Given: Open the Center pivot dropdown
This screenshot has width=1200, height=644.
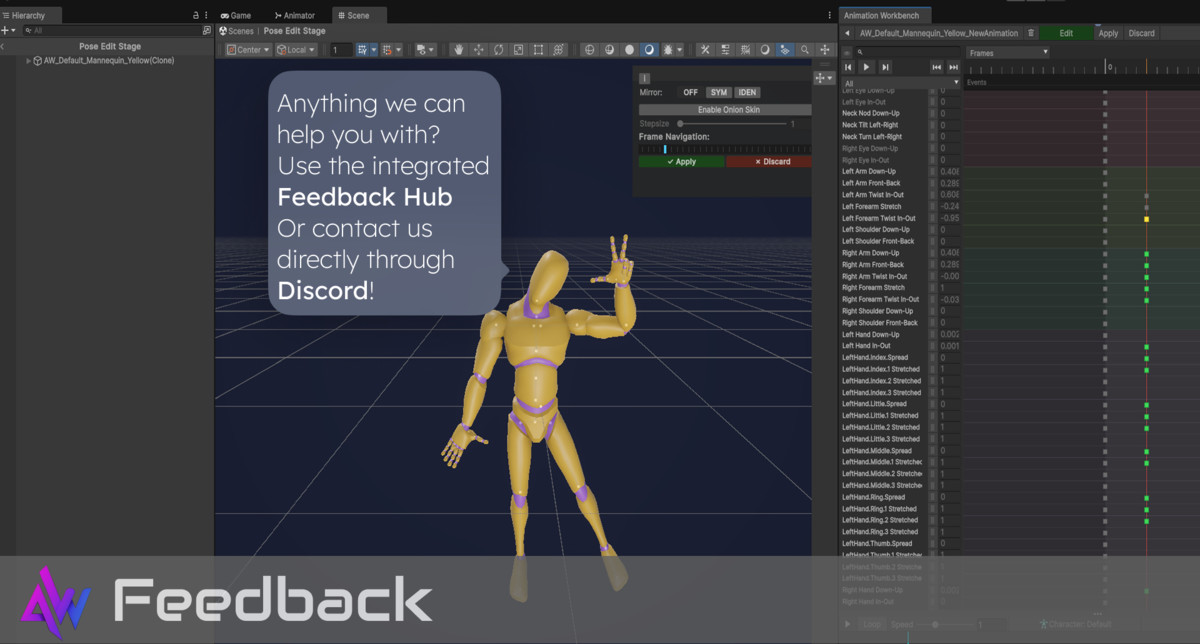Looking at the screenshot, I should pos(248,50).
